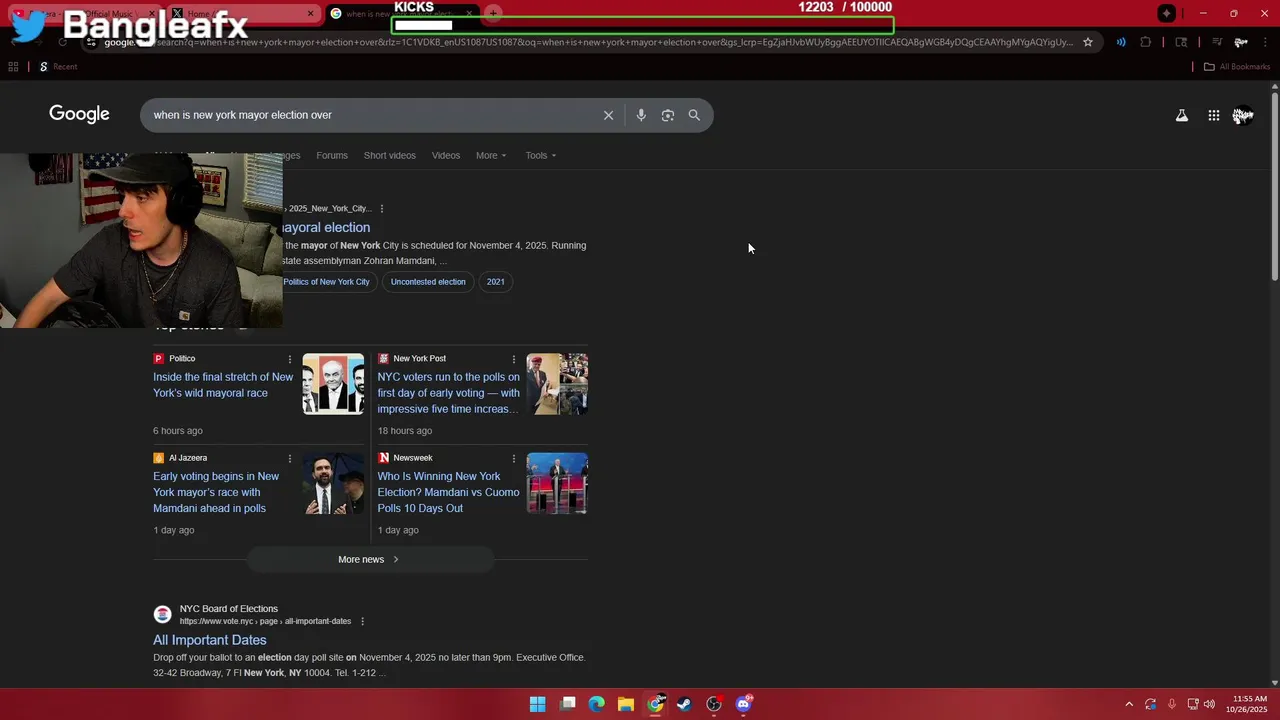Click the magnifier search button
The image size is (1280, 720).
click(x=694, y=115)
